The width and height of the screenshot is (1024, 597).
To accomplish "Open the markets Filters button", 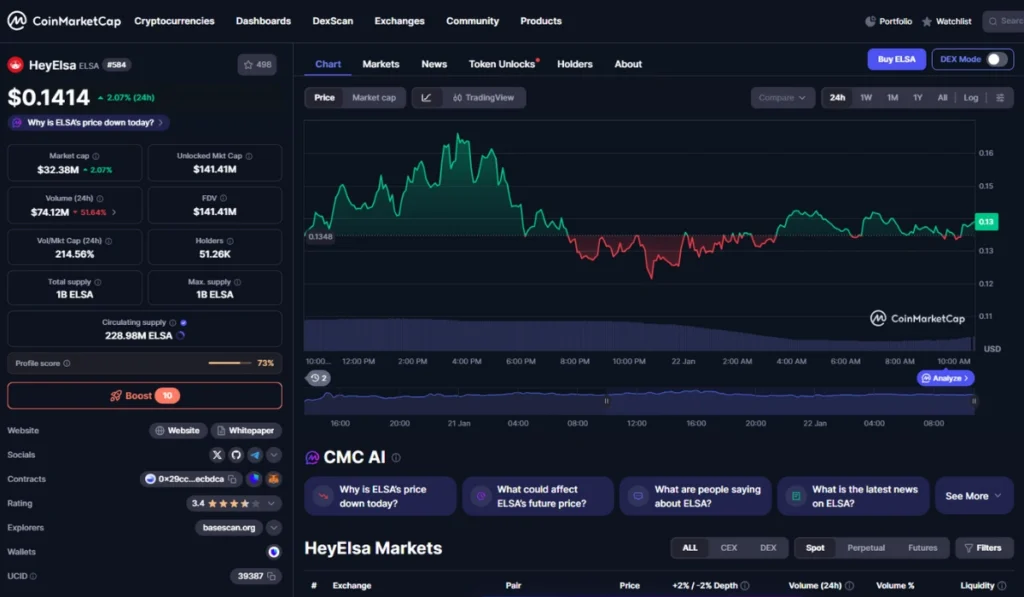I will [984, 548].
